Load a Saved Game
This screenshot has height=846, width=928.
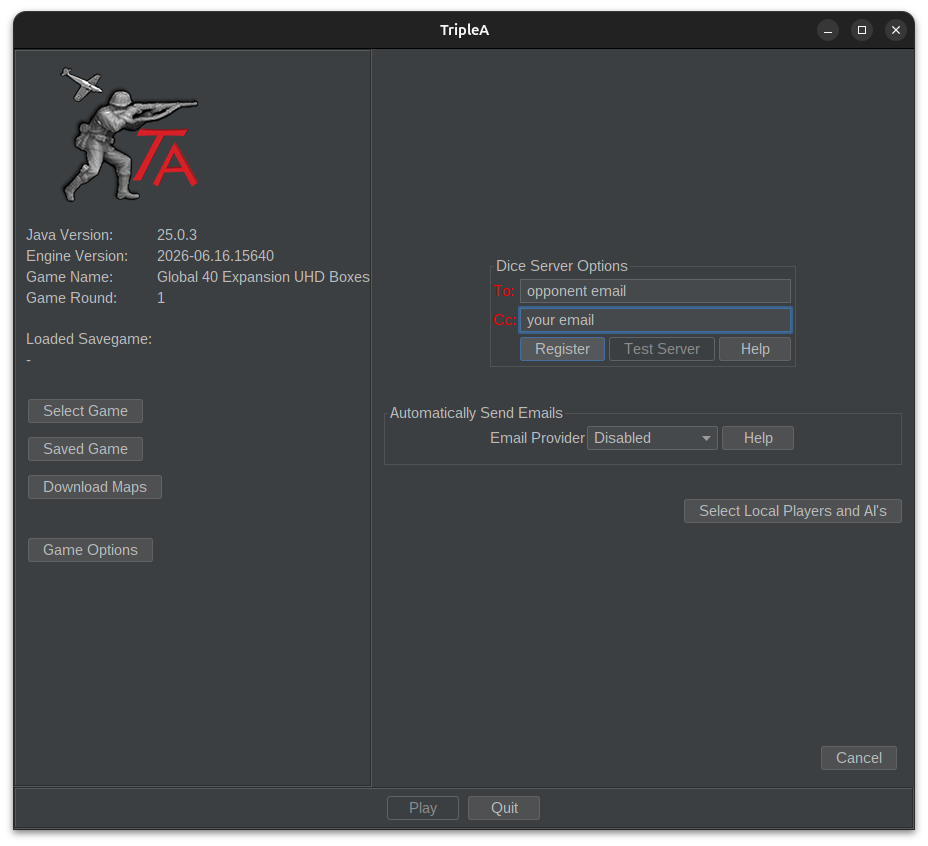(85, 449)
